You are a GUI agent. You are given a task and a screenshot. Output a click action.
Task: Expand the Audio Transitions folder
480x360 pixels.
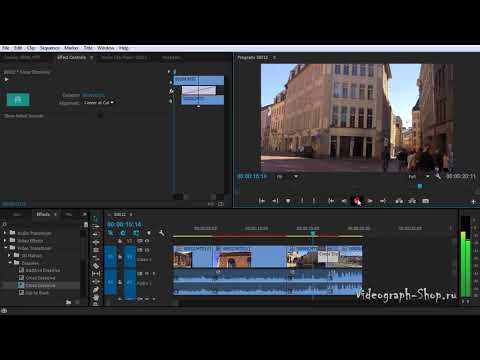5,233
